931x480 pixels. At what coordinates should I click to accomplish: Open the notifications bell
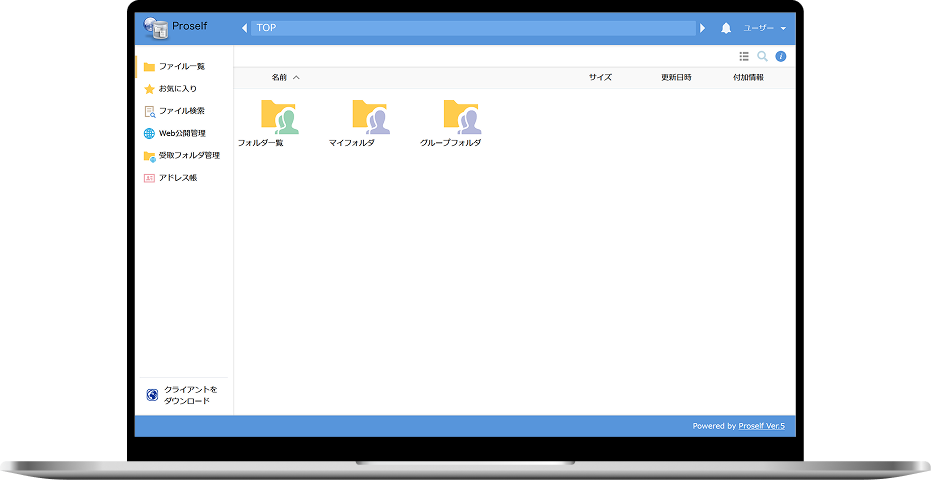(x=726, y=28)
